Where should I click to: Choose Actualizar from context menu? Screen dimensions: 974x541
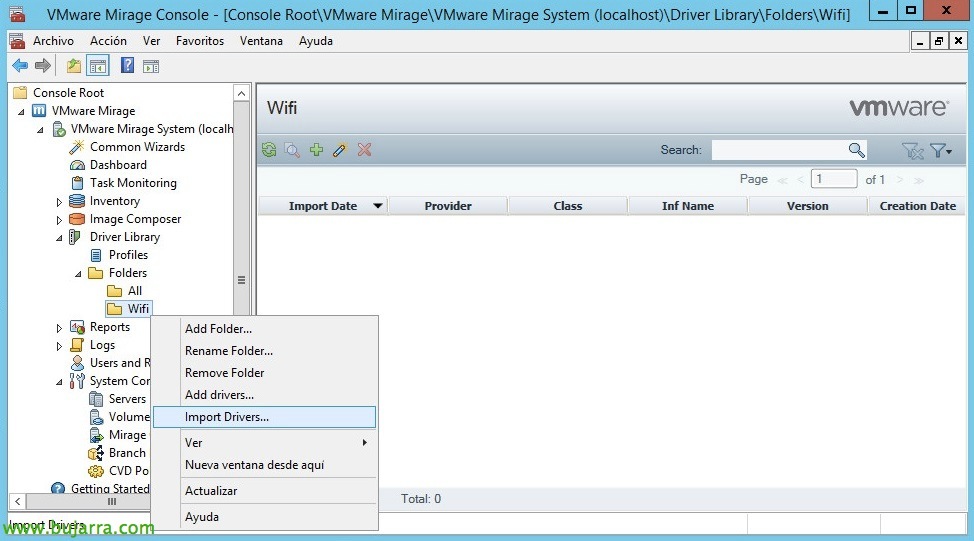[265, 491]
